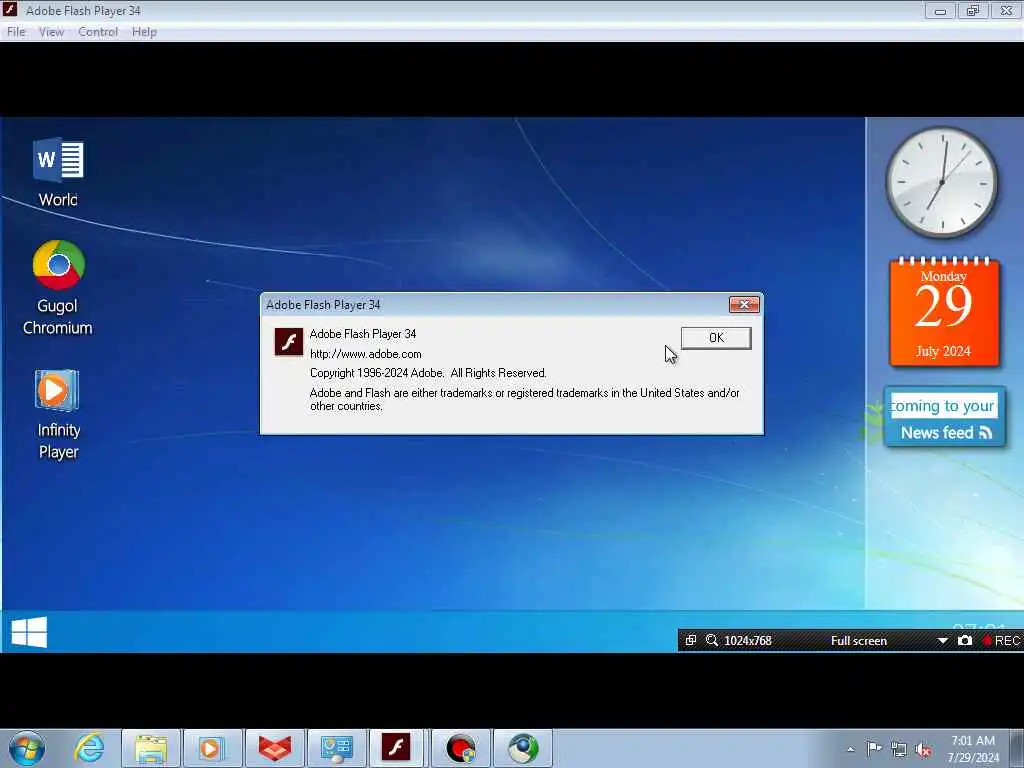This screenshot has height=768, width=1024.
Task: Minimize the Flash Player window
Action: [940, 10]
